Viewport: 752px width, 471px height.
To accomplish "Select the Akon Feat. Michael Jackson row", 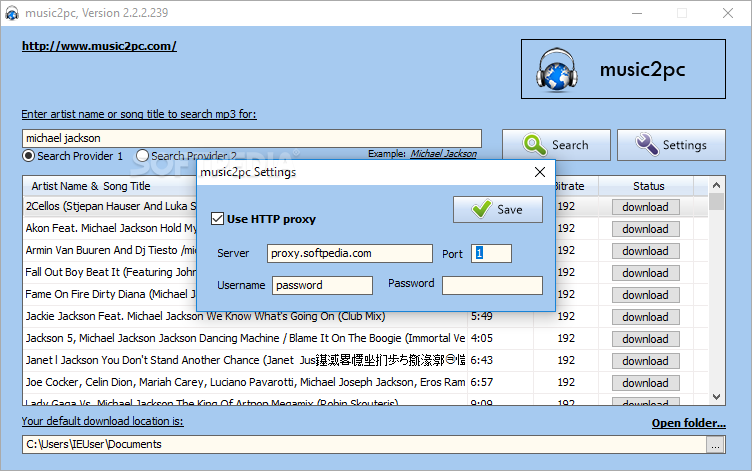I will point(110,228).
